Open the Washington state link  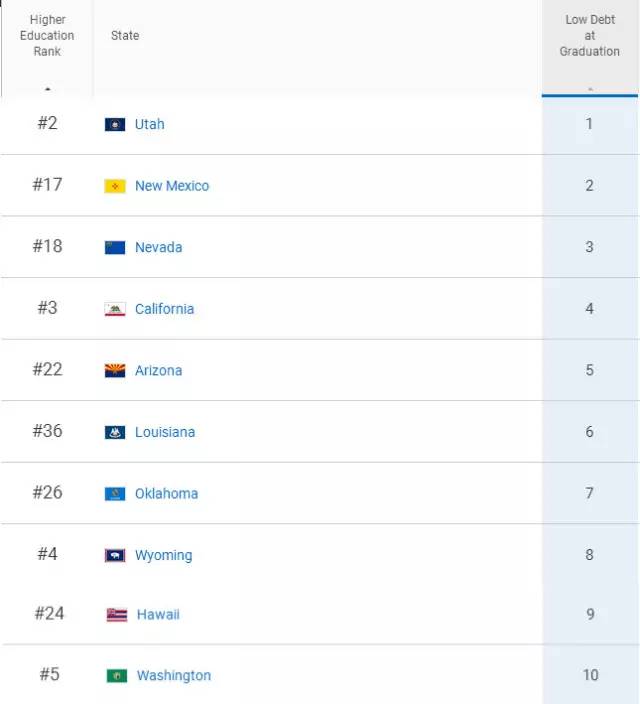point(174,675)
